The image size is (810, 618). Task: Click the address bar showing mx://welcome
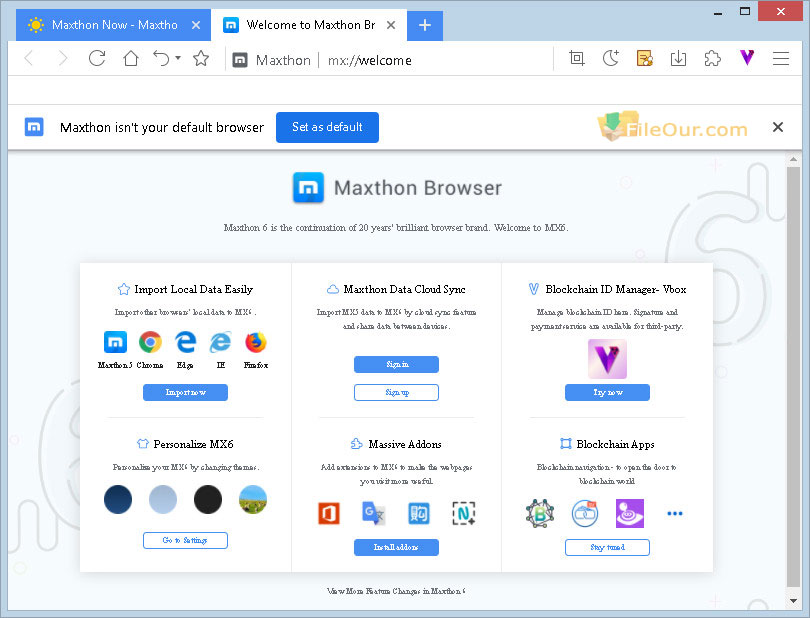[370, 60]
